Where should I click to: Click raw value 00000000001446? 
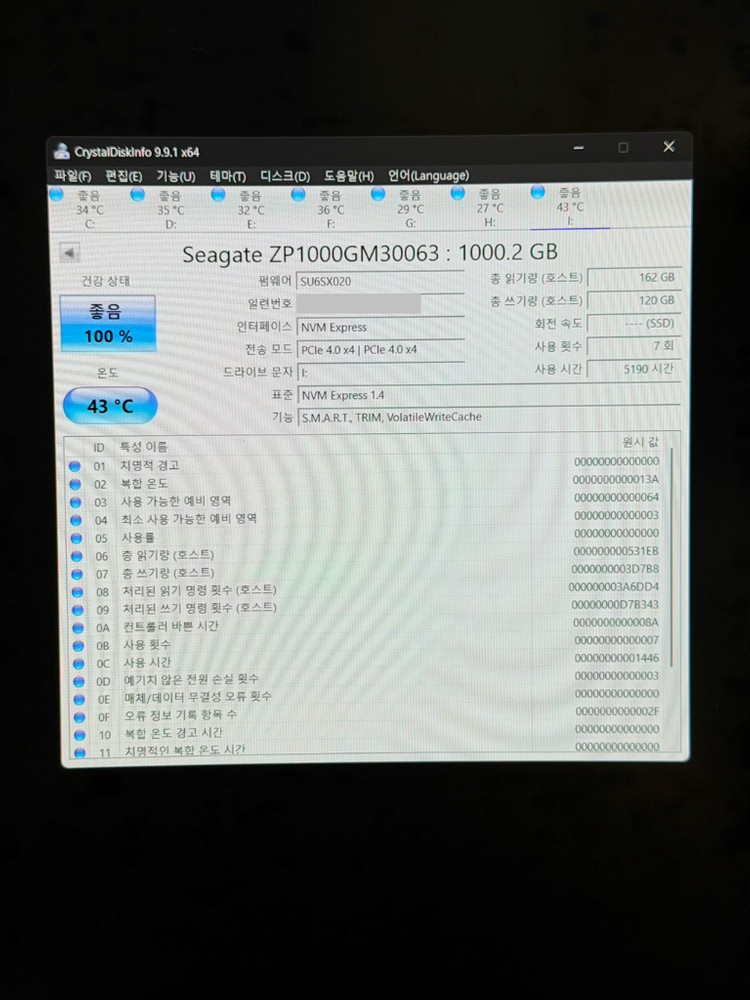coord(617,658)
